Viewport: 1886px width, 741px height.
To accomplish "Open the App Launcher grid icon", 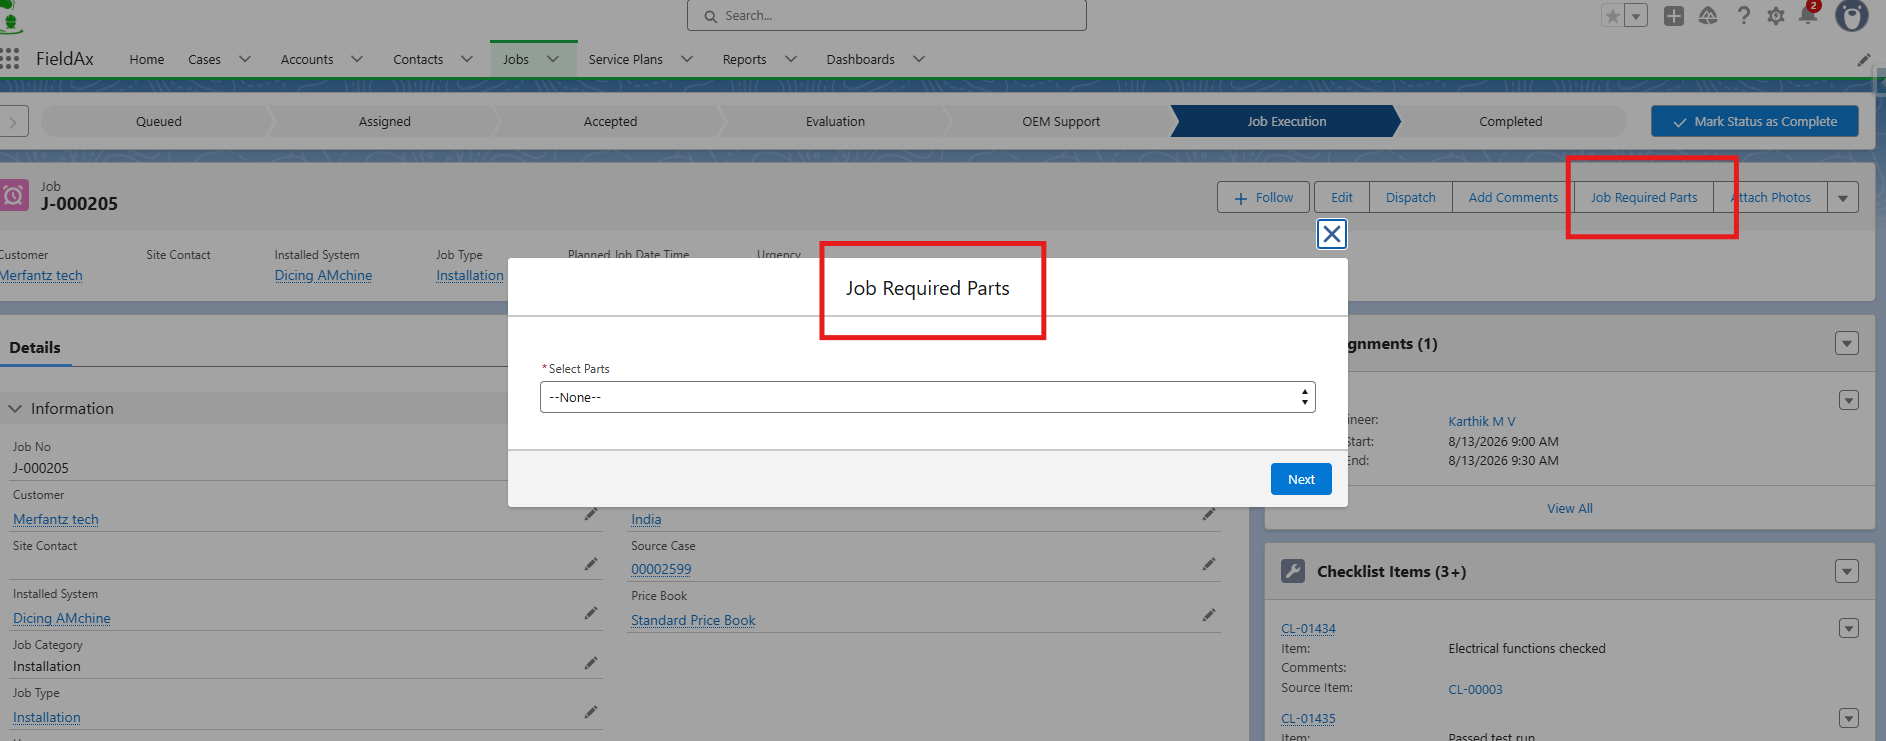I will (x=10, y=59).
